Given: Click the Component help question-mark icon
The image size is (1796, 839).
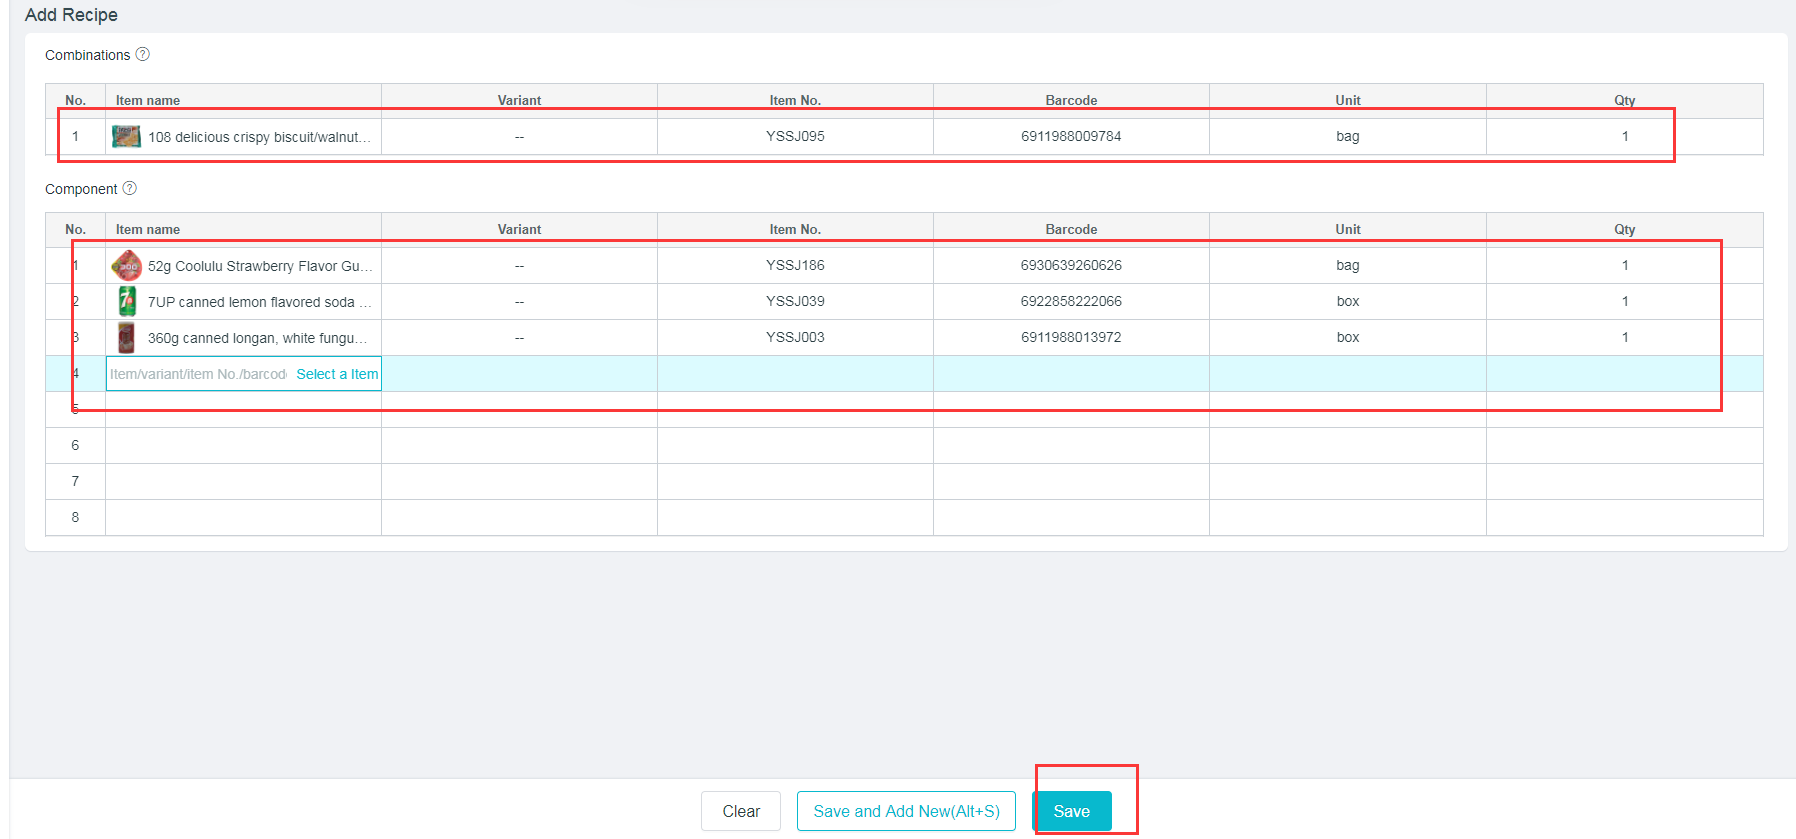Looking at the screenshot, I should click(x=130, y=188).
